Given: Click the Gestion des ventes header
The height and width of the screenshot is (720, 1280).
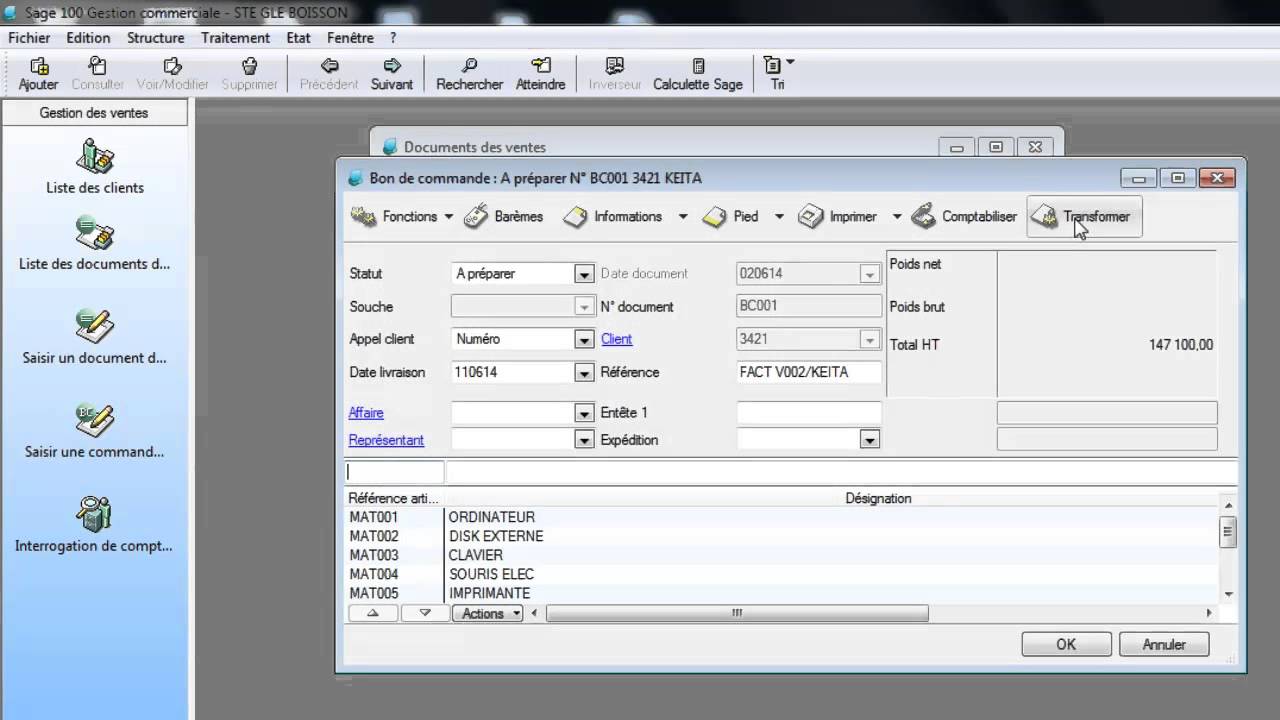Looking at the screenshot, I should 94,113.
